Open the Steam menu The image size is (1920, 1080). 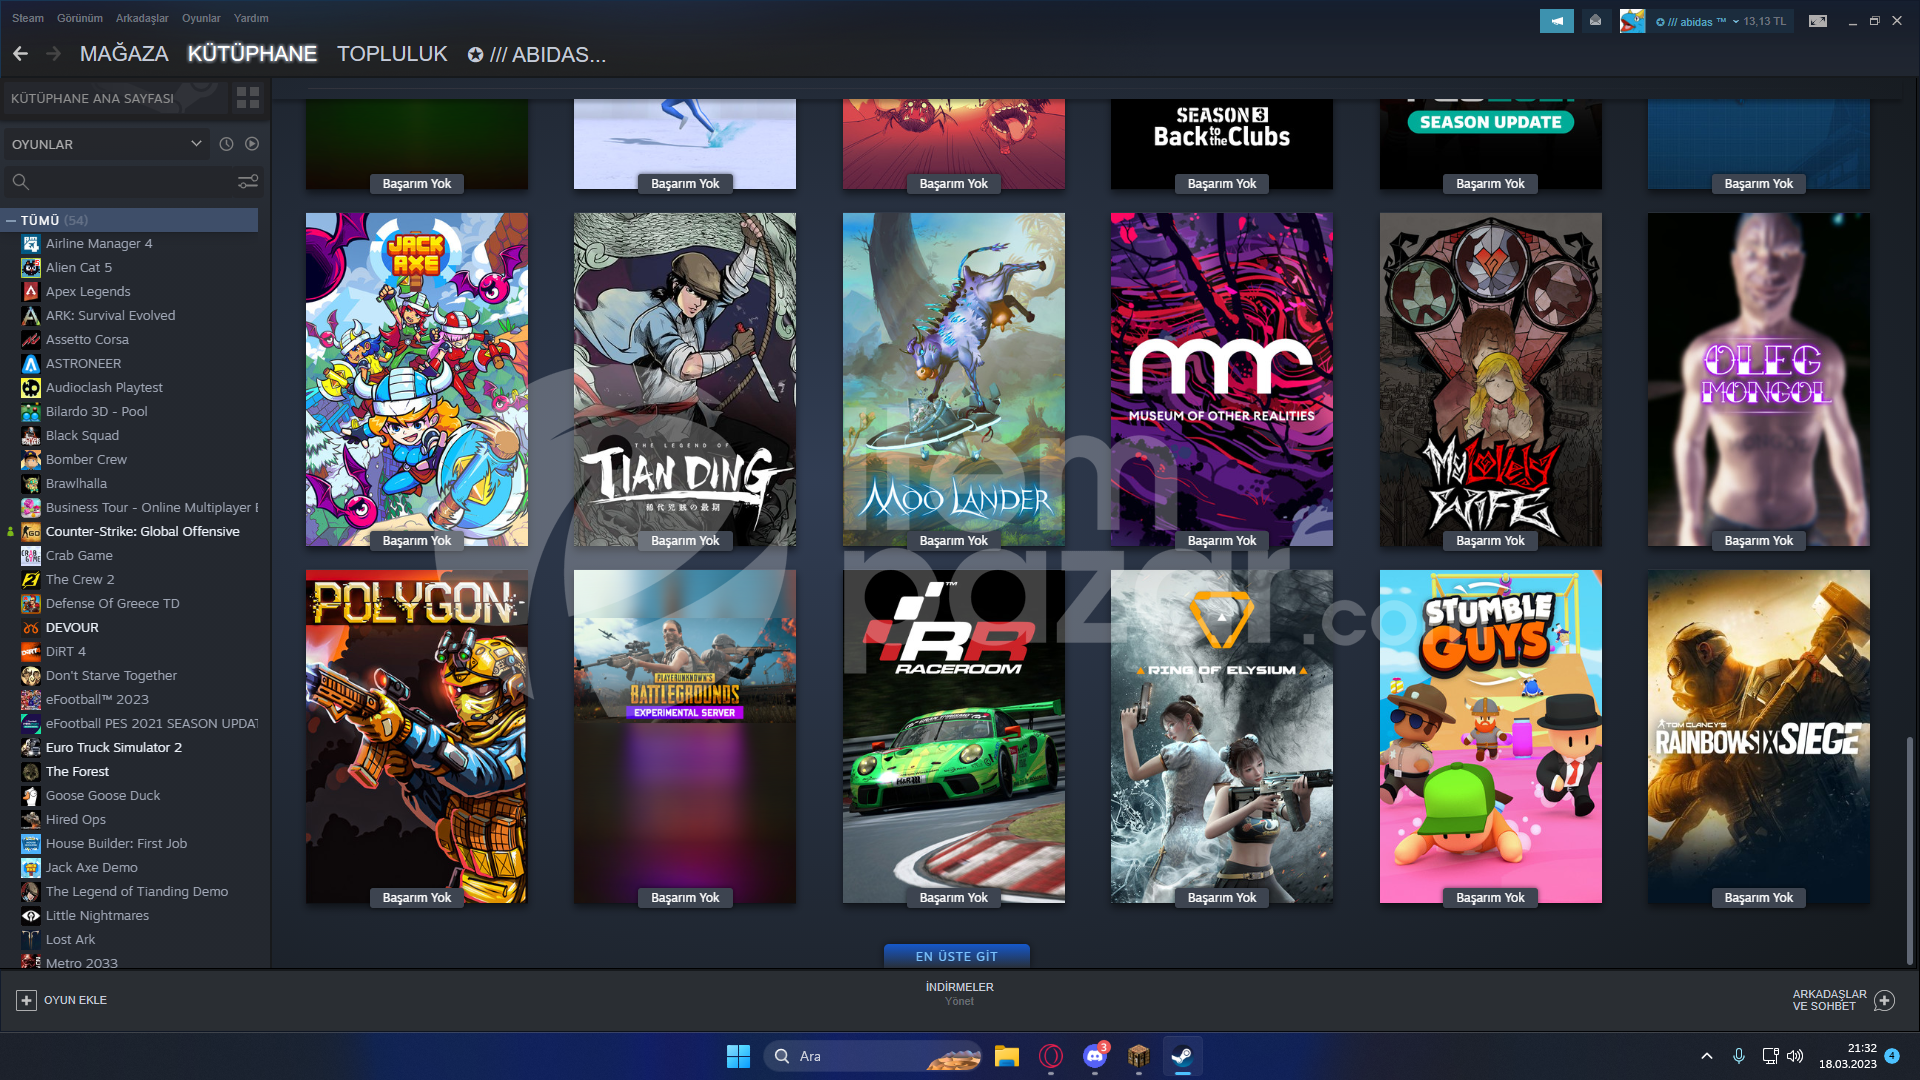(x=28, y=18)
